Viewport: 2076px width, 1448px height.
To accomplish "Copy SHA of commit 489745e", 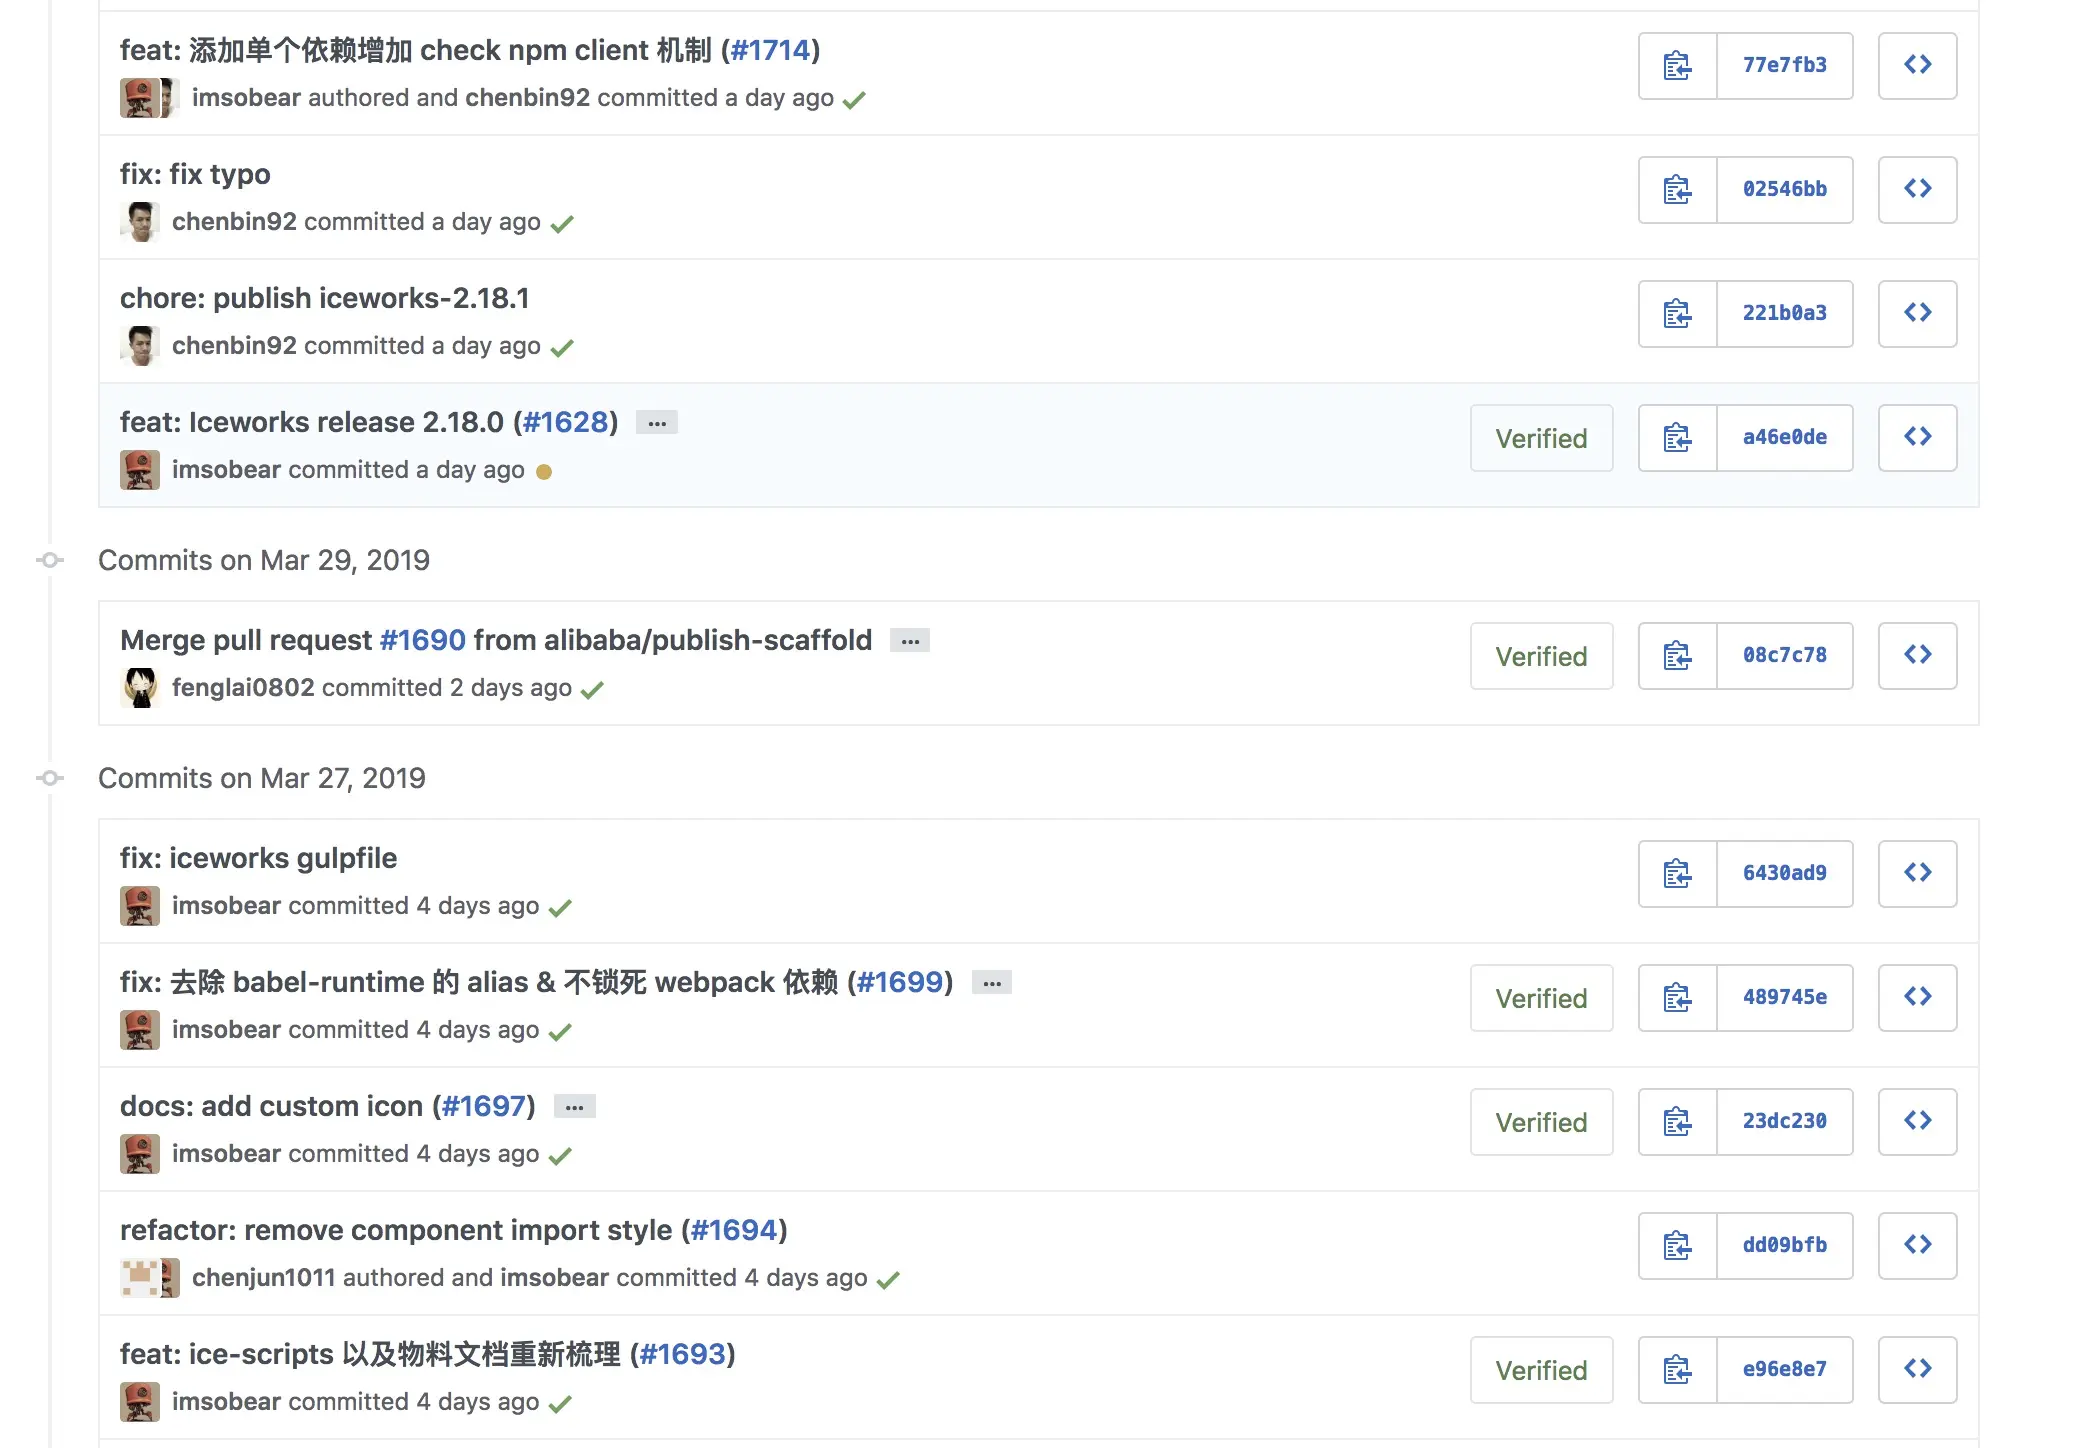I will 1677,998.
